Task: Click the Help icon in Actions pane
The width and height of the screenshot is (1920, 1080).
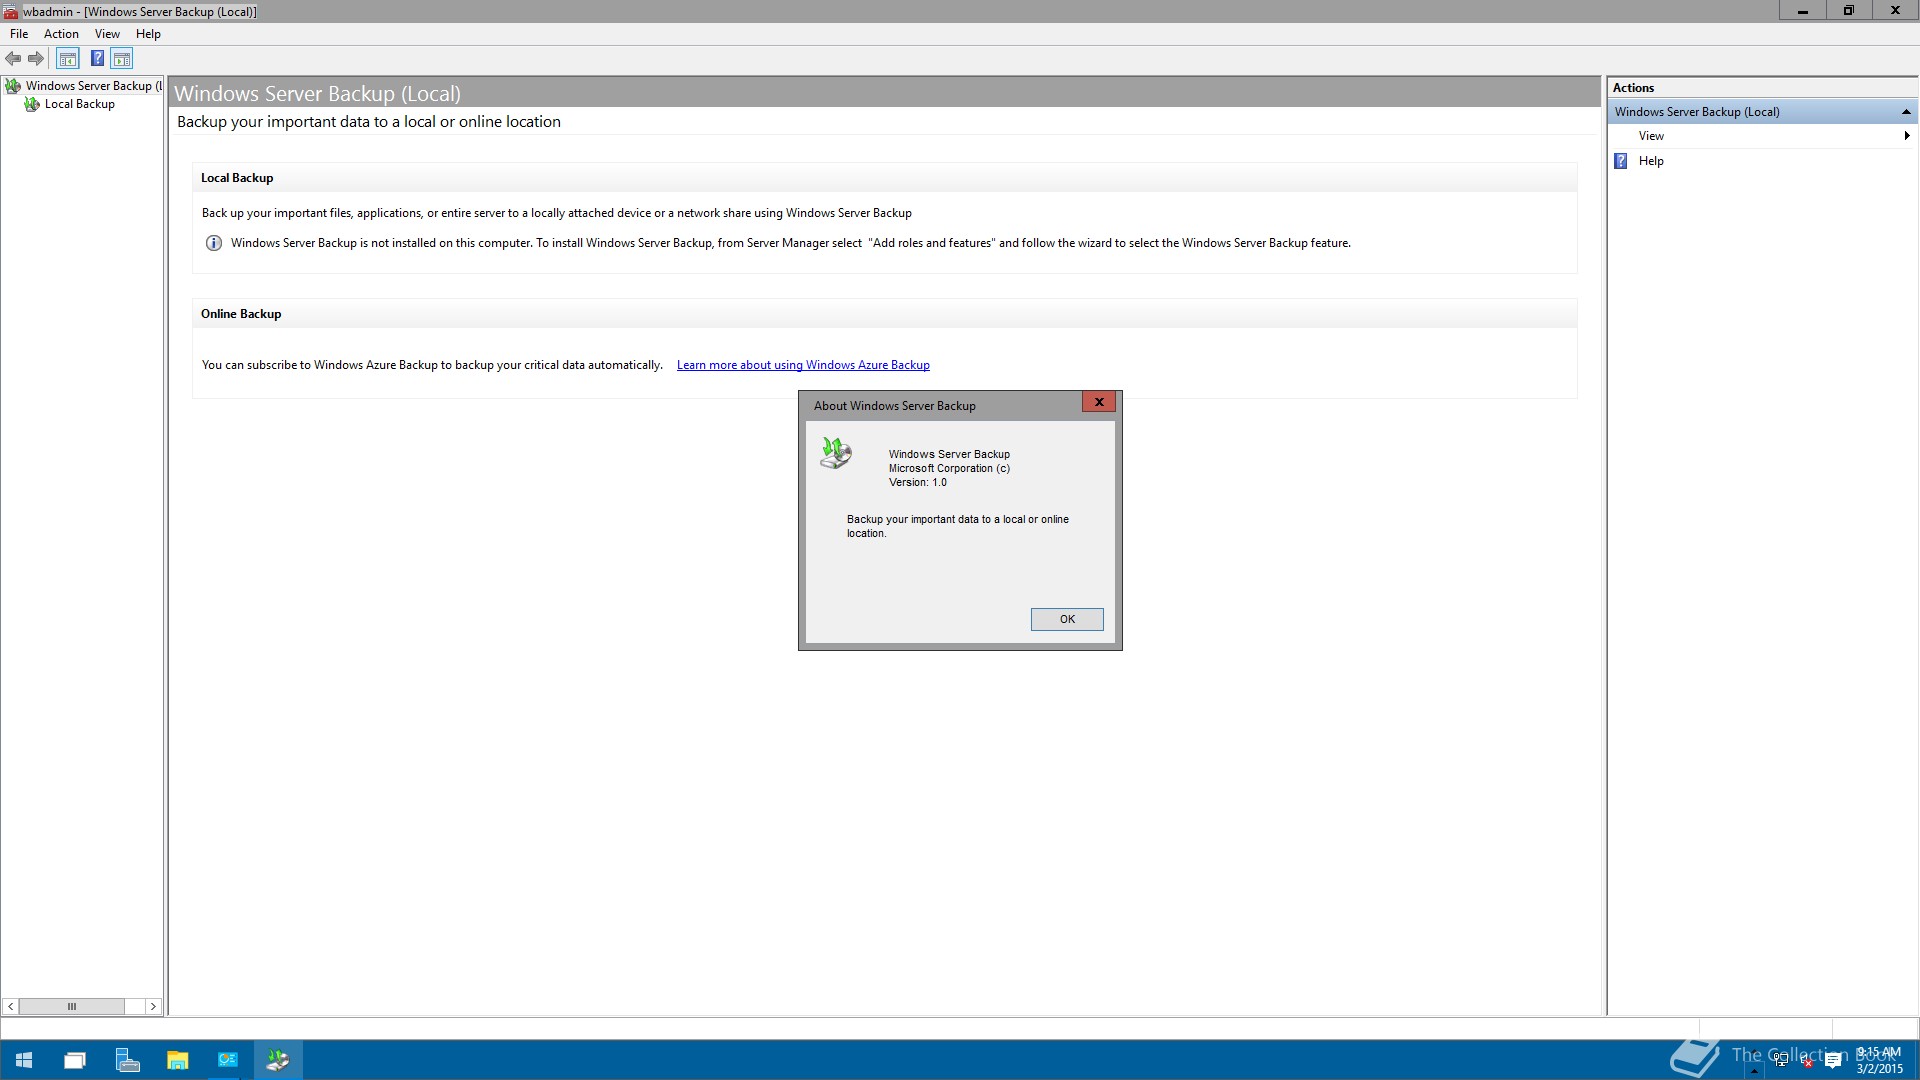Action: click(1621, 161)
